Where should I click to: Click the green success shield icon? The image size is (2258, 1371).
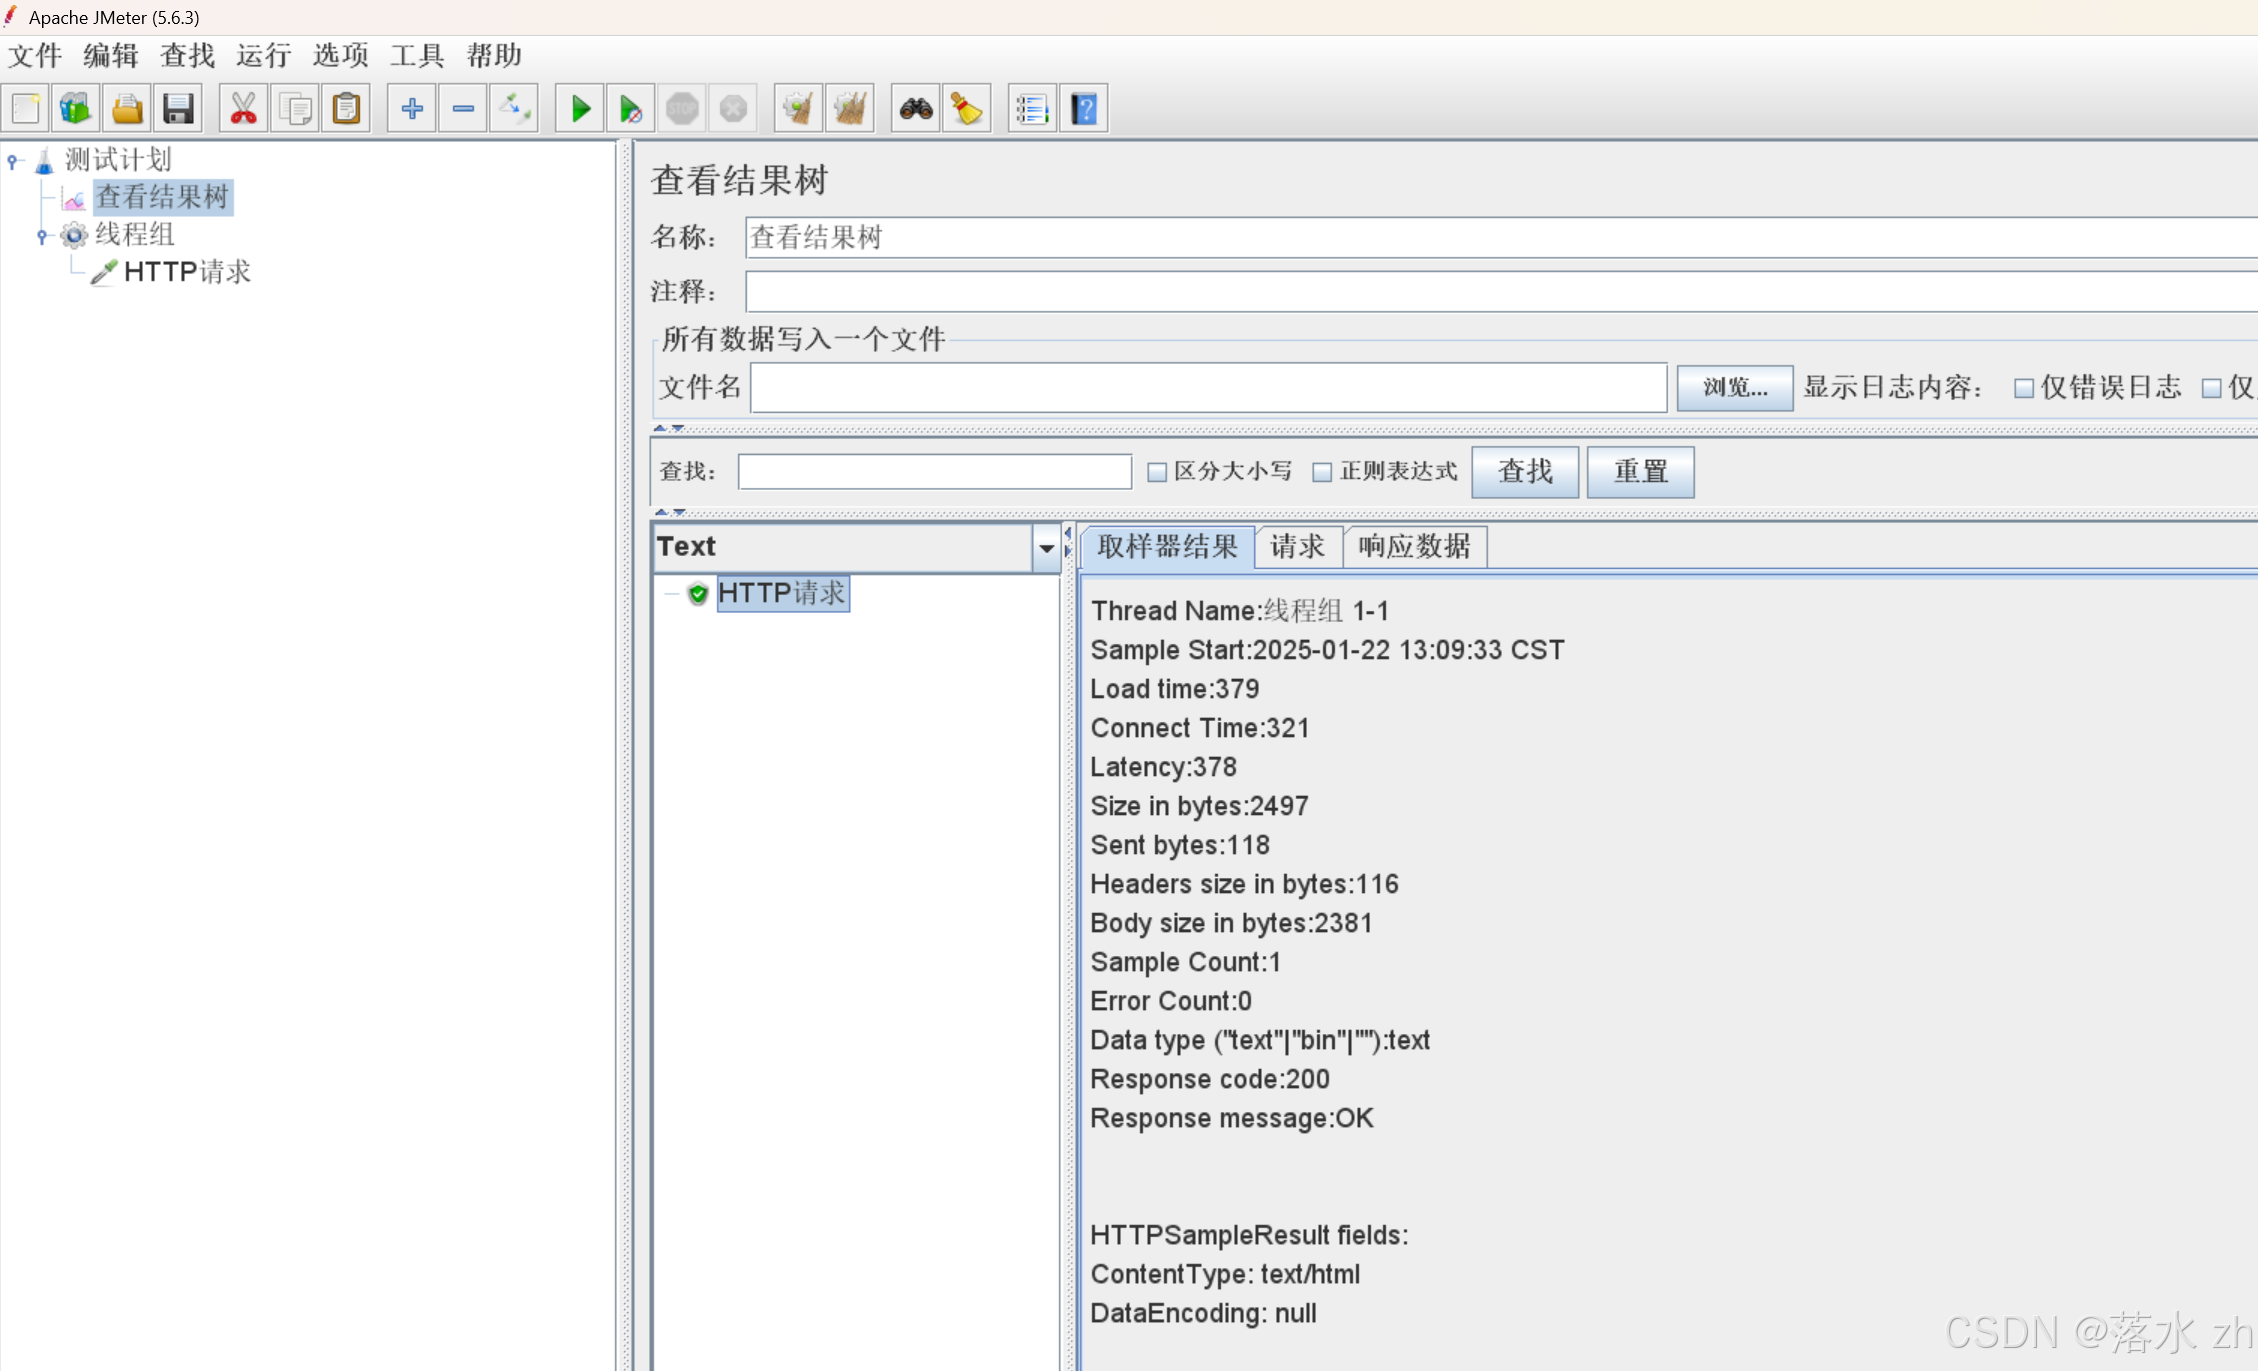click(698, 594)
